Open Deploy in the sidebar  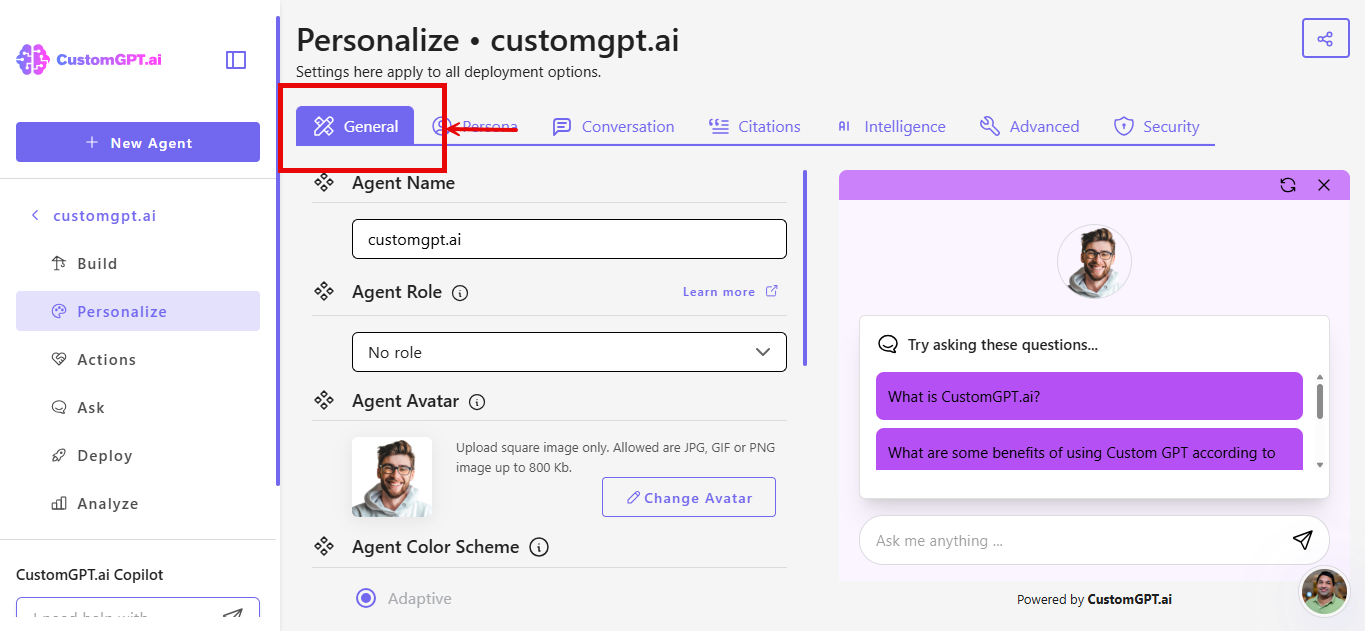138,456
